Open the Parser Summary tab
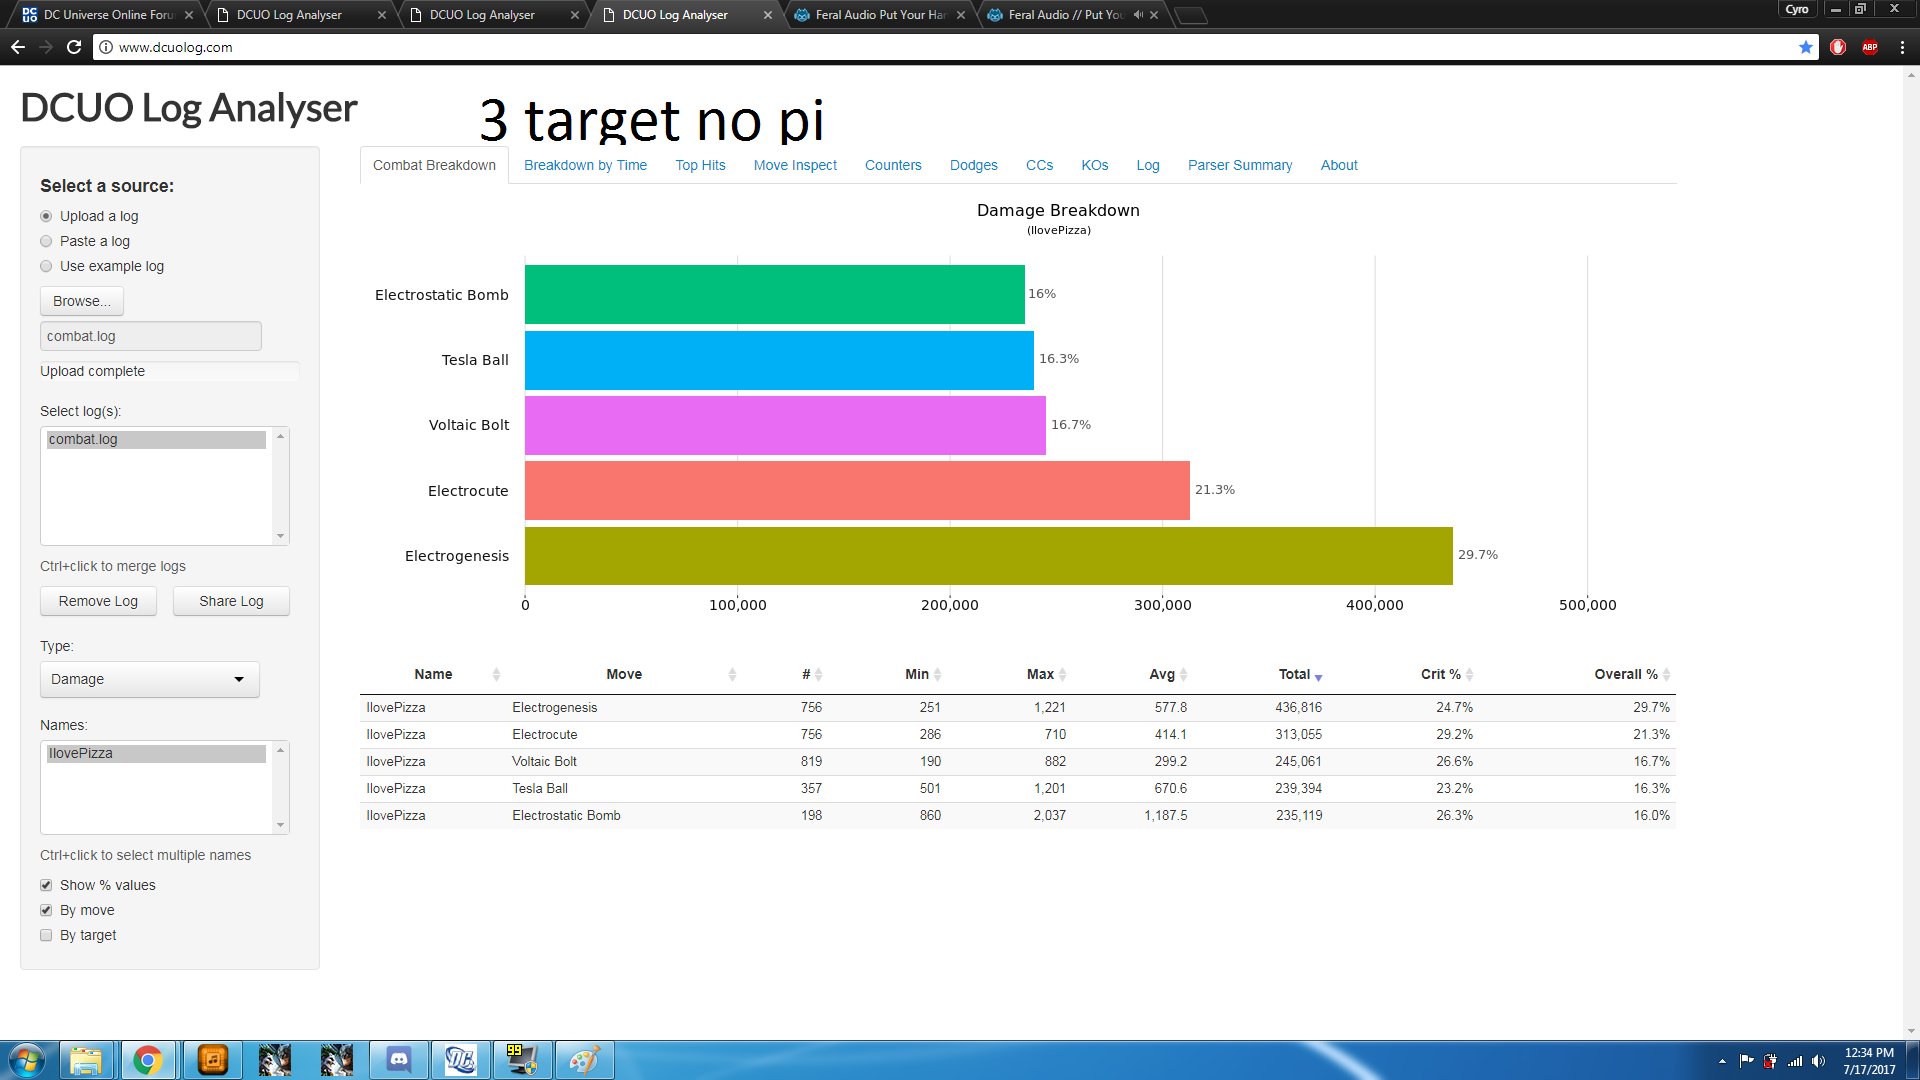 [x=1240, y=165]
